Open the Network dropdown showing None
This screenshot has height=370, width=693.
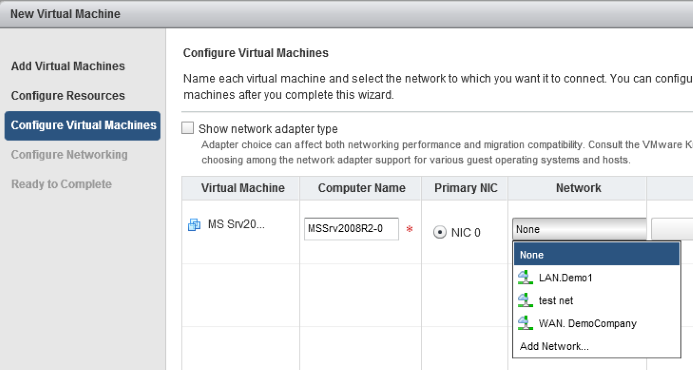point(579,229)
